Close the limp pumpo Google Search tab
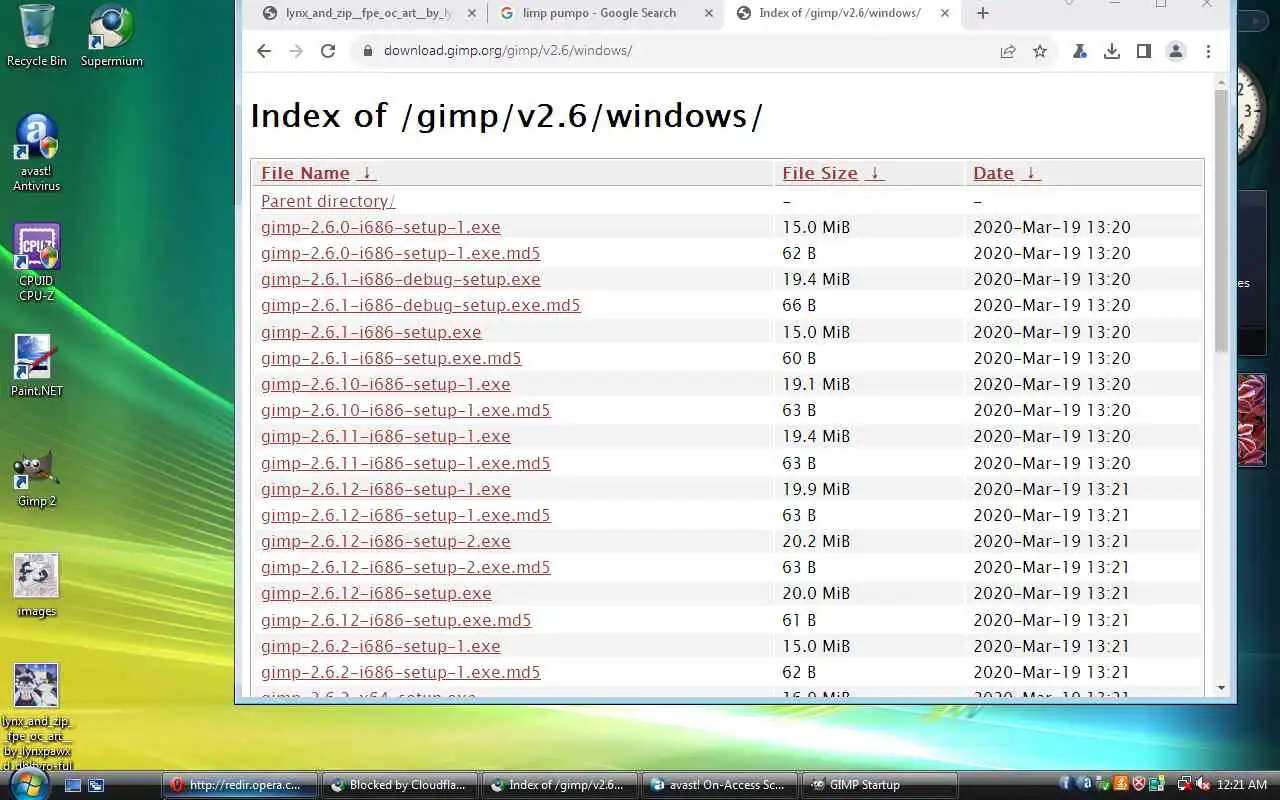This screenshot has height=800, width=1280. 709,13
